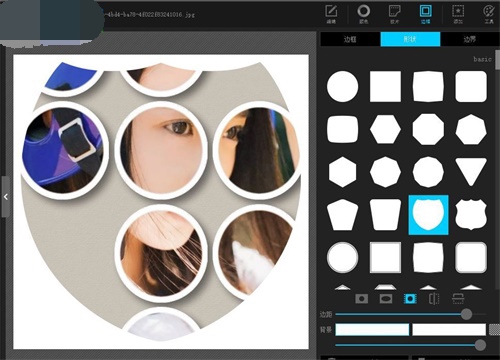The width and height of the screenshot is (500, 360).
Task: Choose the trapezoid shape narrower at bottom
Action: (385, 215)
